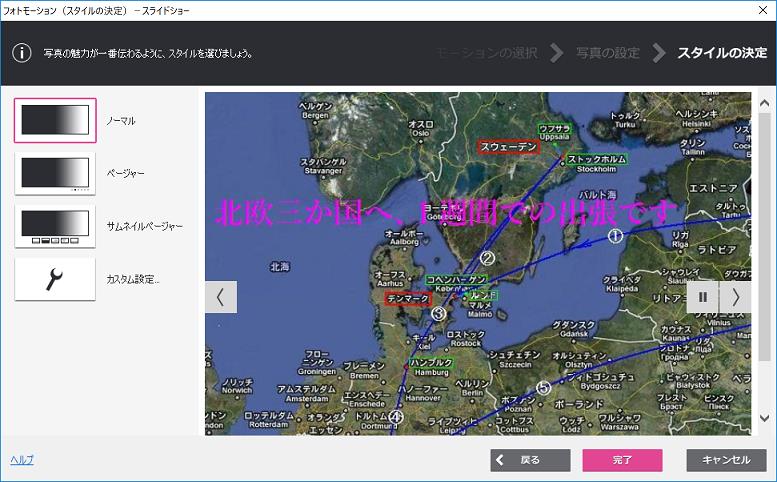Viewport: 777px width, 482px height.
Task: Click the スウェーデン map label
Action: tap(509, 147)
